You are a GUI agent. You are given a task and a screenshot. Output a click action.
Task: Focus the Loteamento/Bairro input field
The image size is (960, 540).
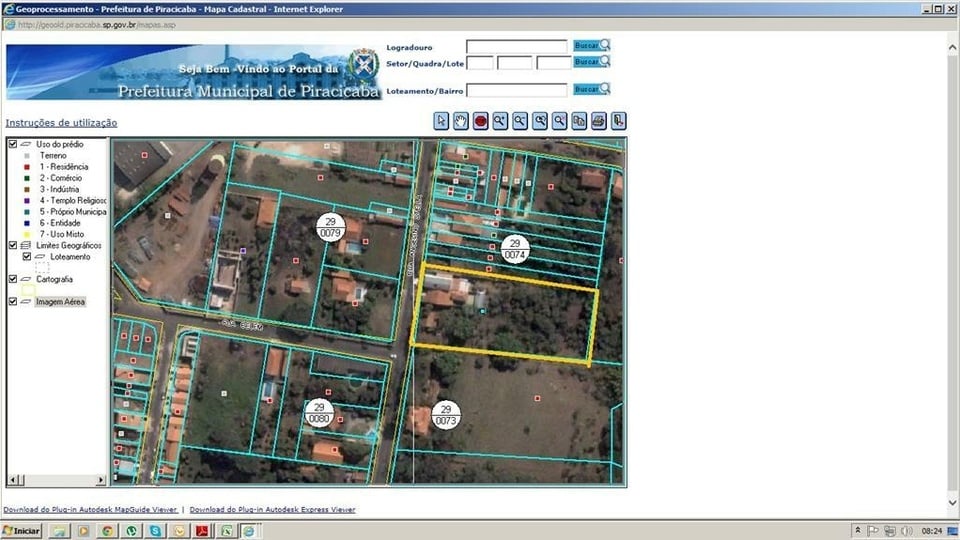tap(517, 91)
